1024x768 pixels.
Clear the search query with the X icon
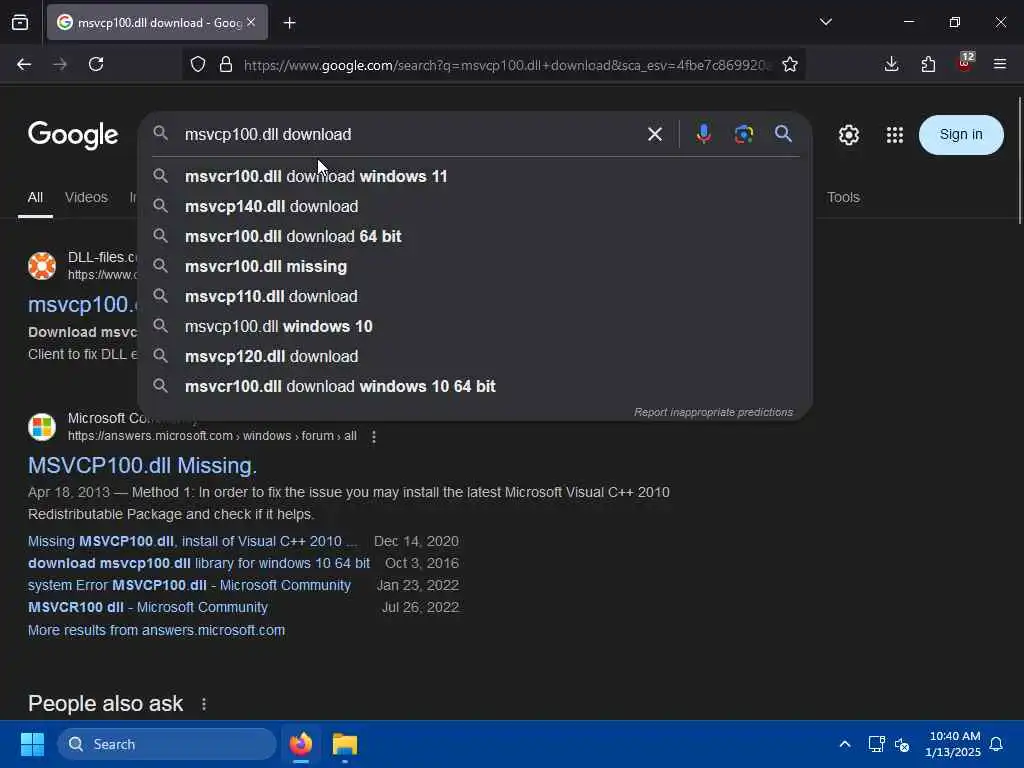(x=654, y=135)
